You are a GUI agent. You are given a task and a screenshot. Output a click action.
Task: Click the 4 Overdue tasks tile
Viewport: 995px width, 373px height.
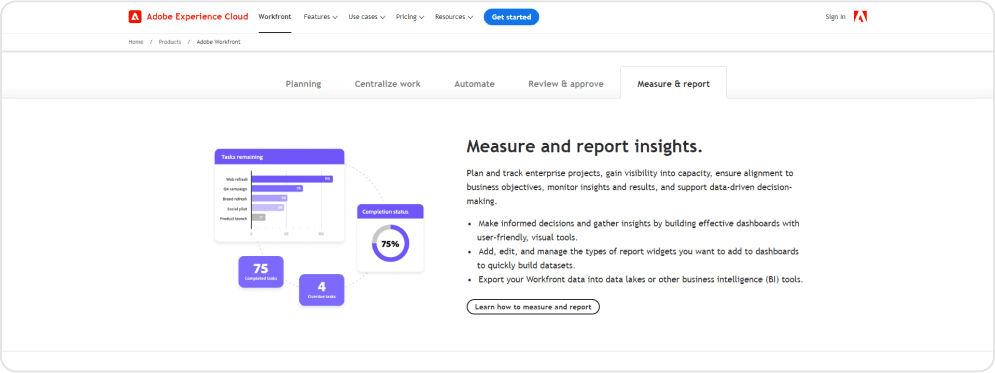point(322,290)
